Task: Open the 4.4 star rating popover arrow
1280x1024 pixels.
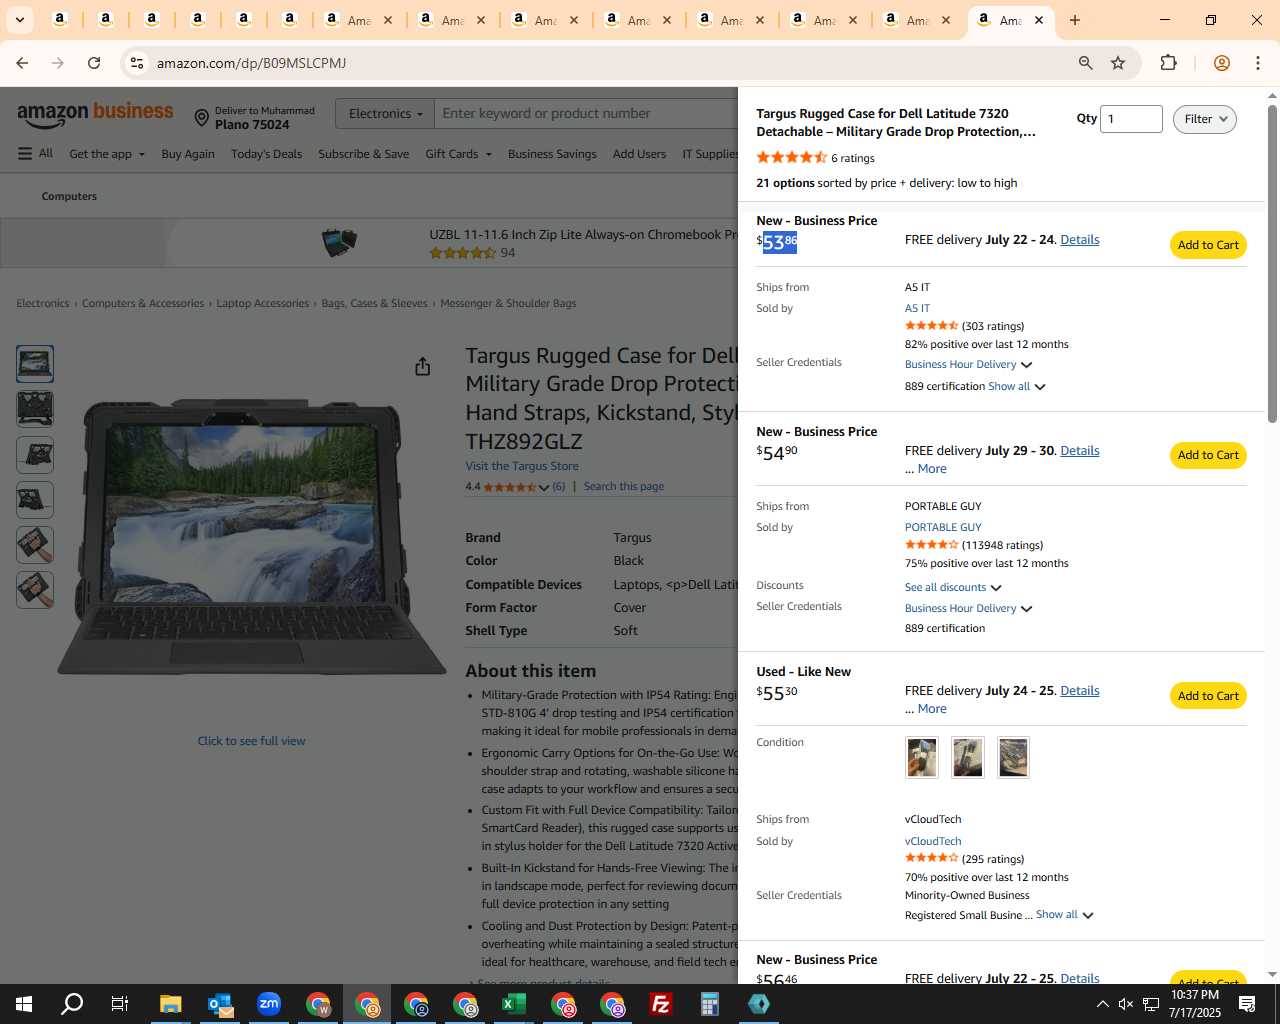Action: pyautogui.click(x=543, y=487)
